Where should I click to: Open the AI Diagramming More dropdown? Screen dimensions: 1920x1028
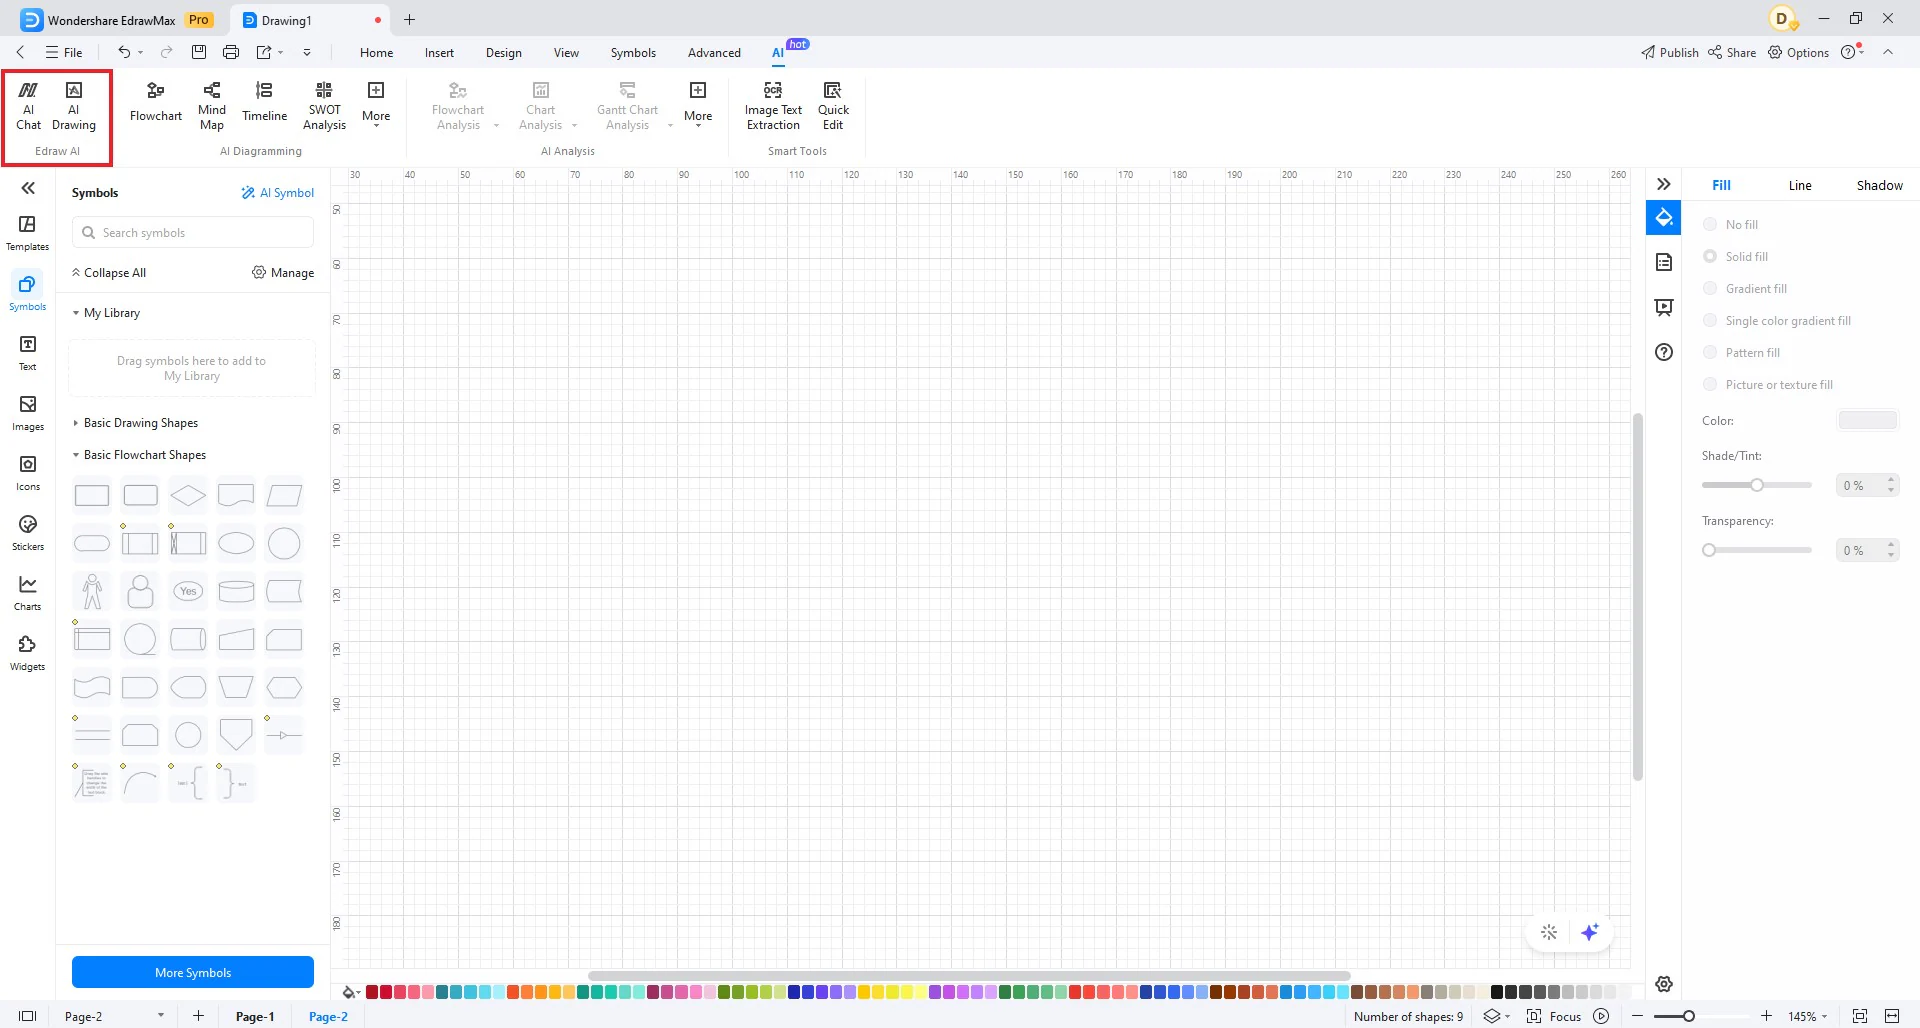pyautogui.click(x=376, y=104)
